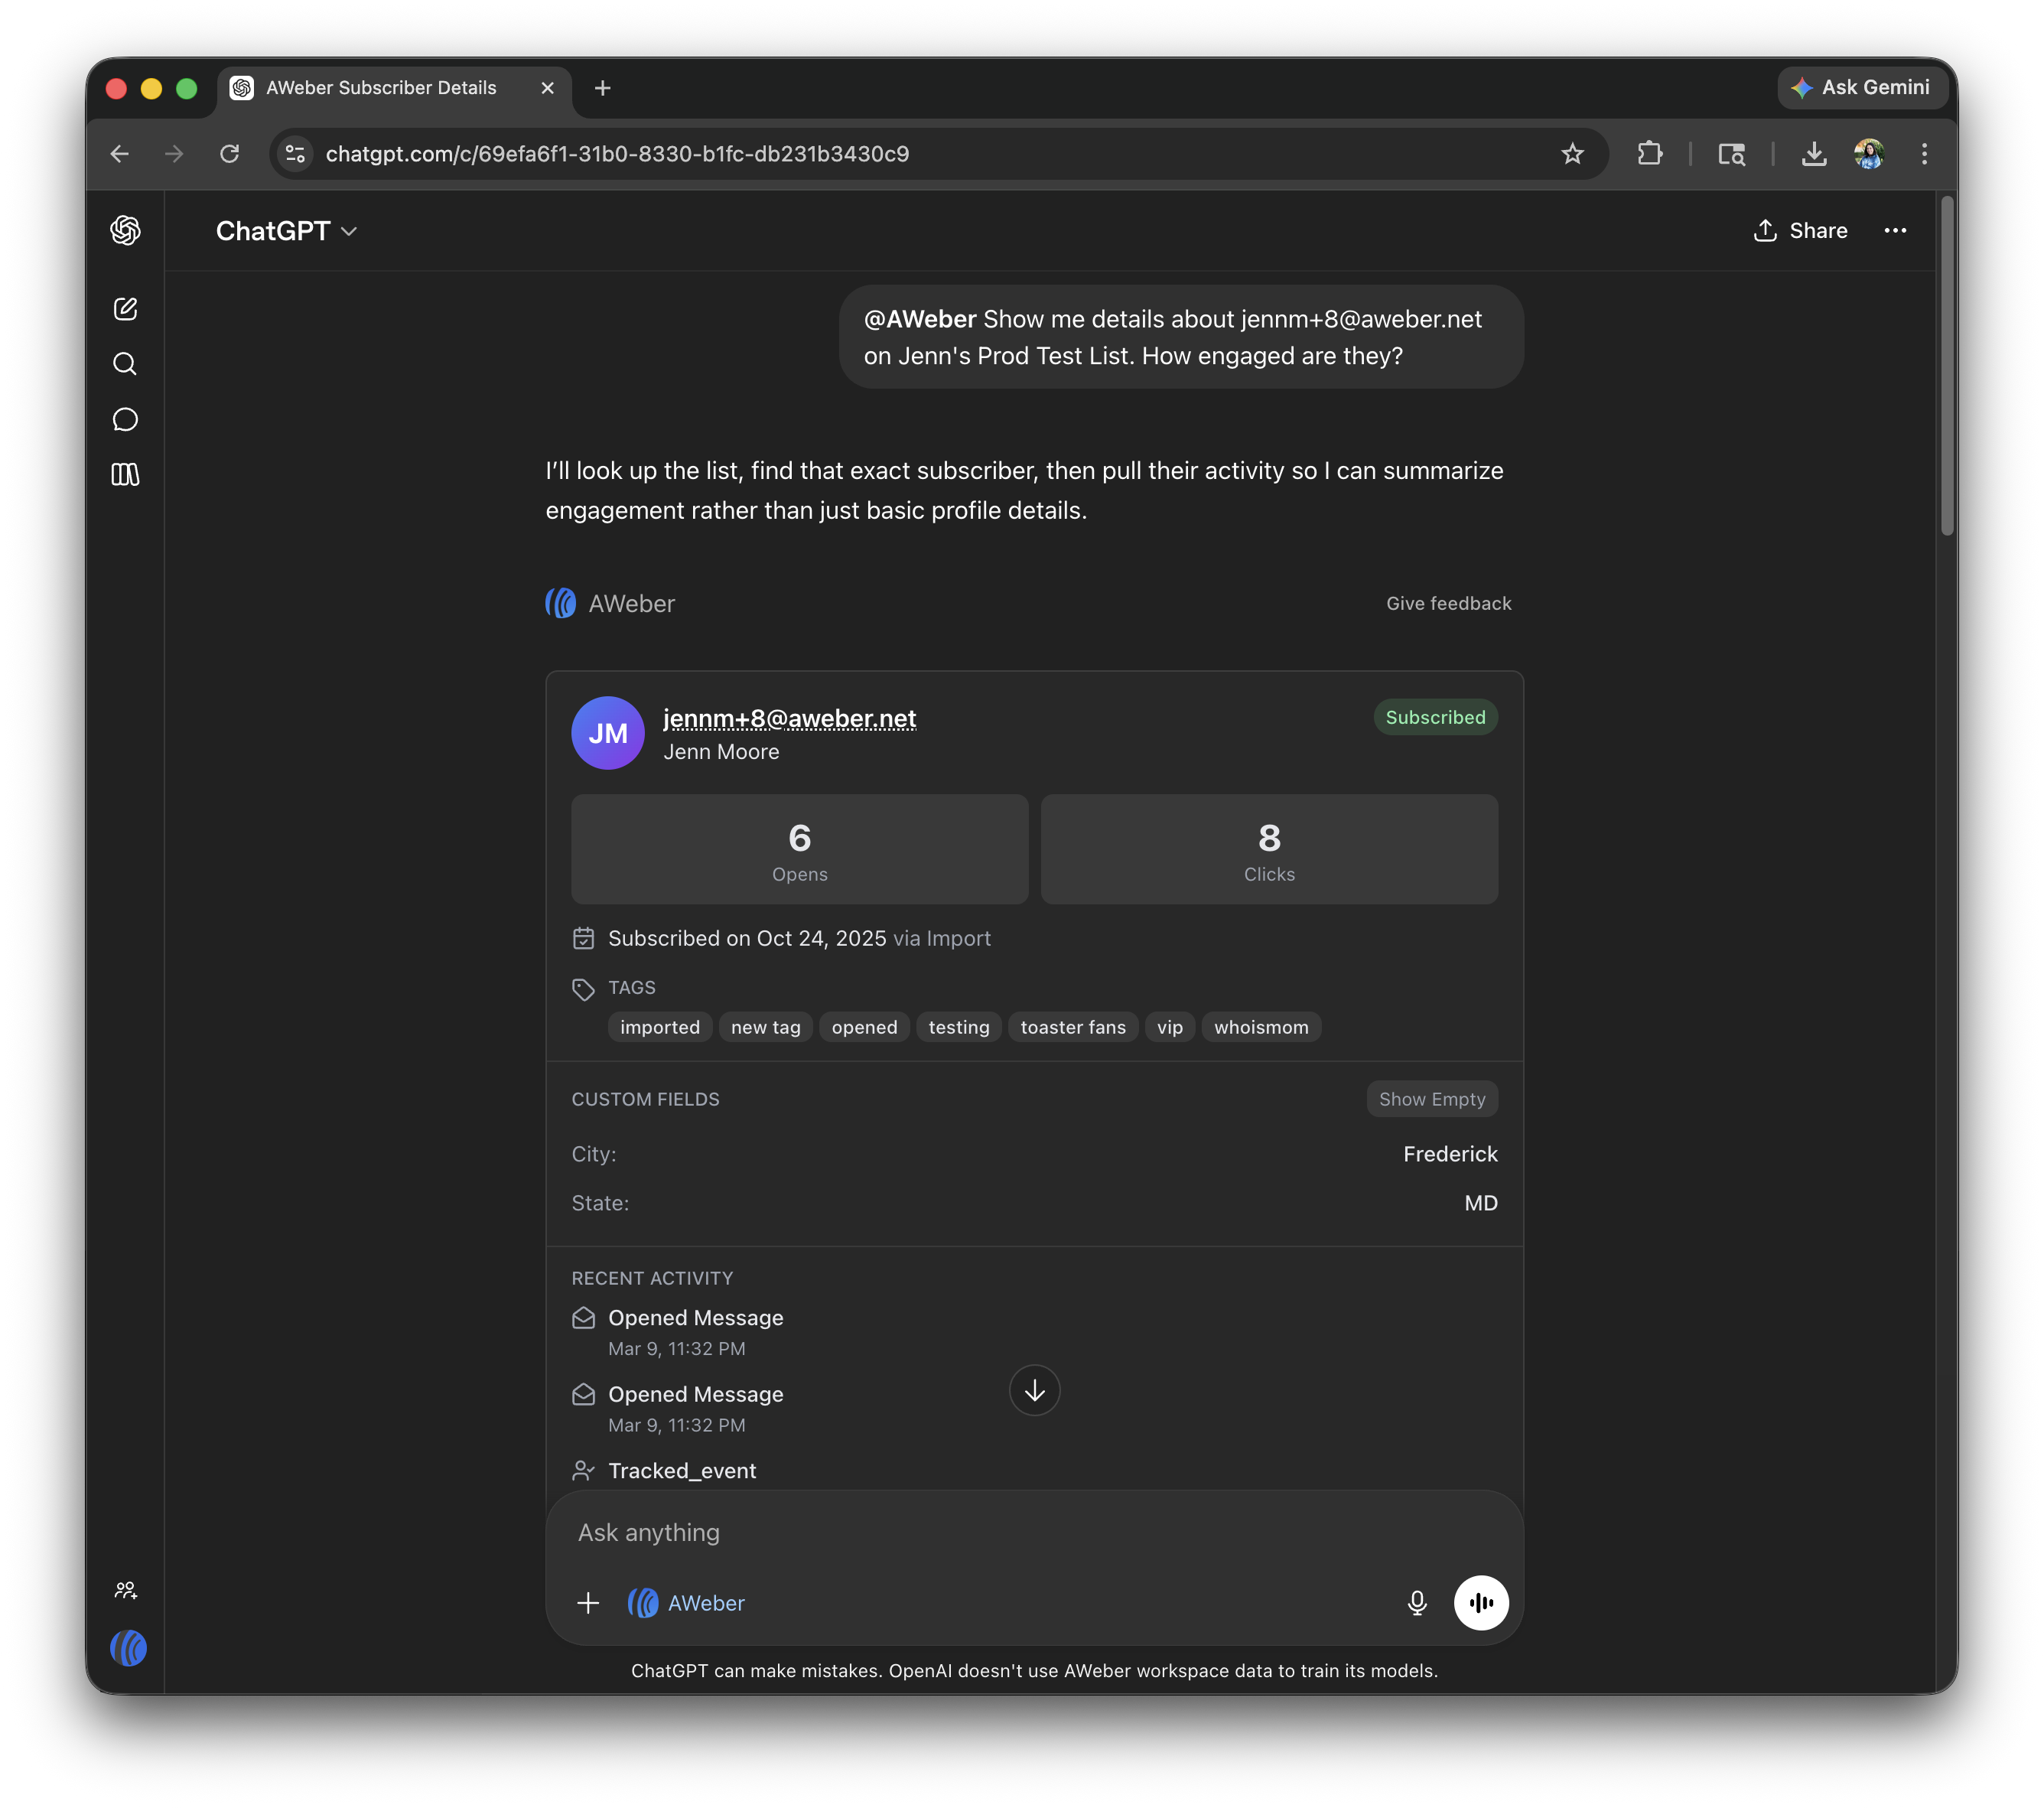Viewport: 2044px width, 1808px height.
Task: Select the AWeber Subscriber Details tab
Action: pyautogui.click(x=381, y=87)
